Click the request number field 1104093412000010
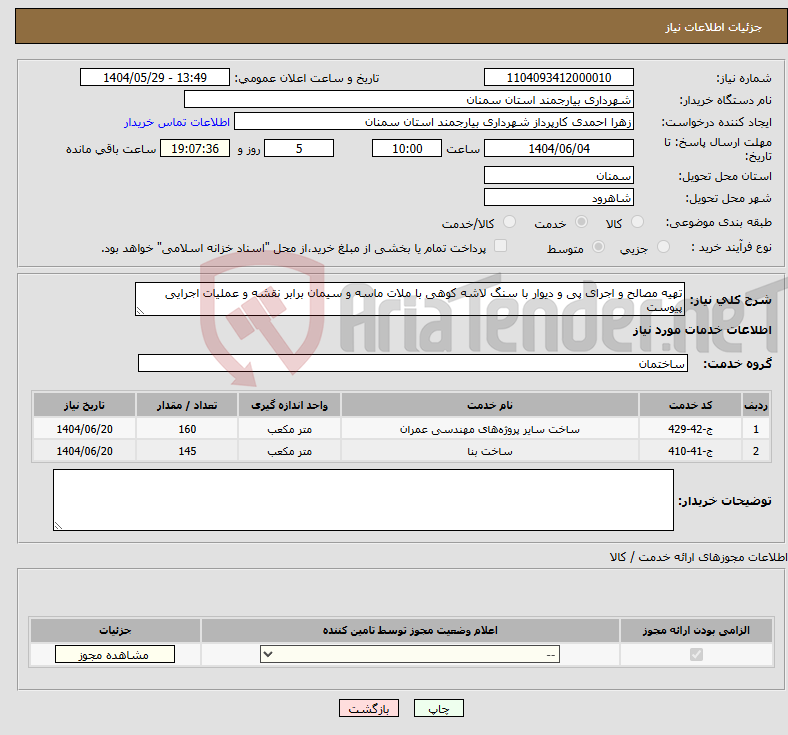 point(558,77)
